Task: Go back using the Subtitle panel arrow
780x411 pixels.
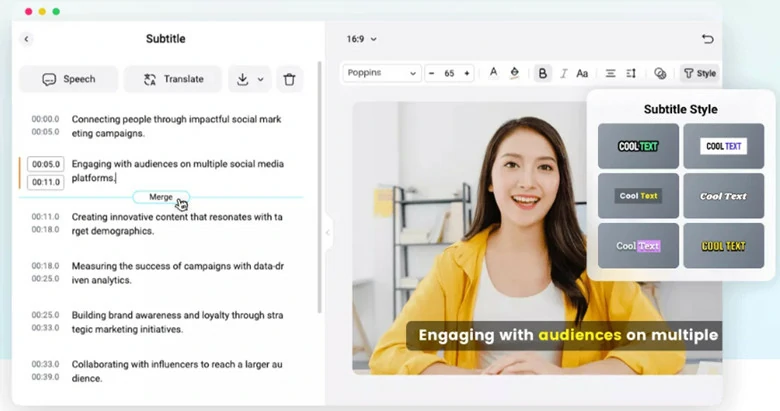Action: 26,39
